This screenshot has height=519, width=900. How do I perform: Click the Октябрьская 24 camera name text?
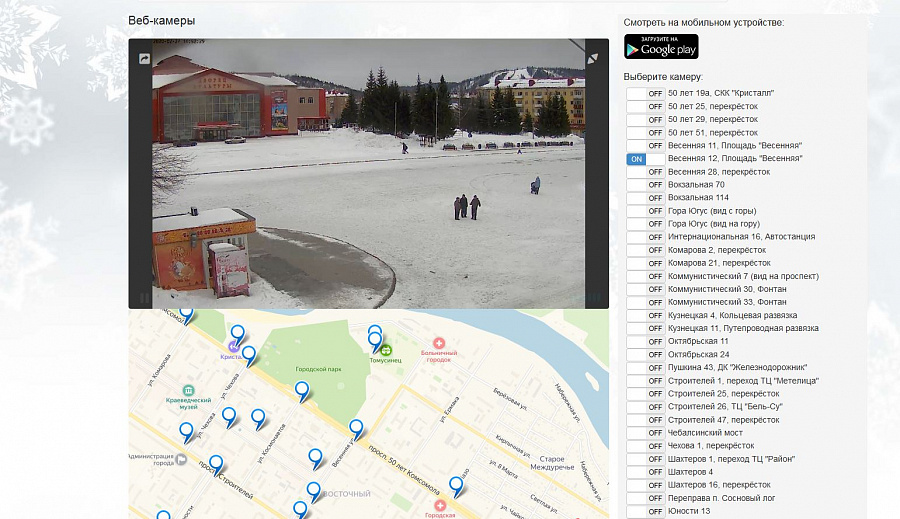click(x=699, y=354)
